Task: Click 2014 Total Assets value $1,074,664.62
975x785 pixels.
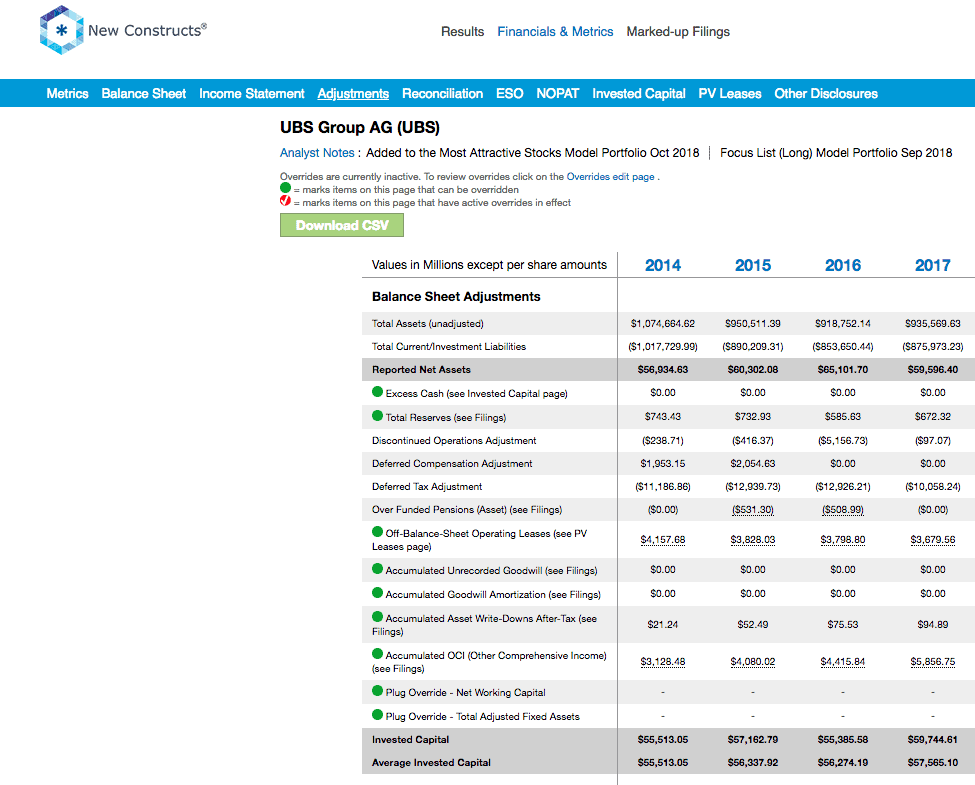Action: (x=663, y=323)
